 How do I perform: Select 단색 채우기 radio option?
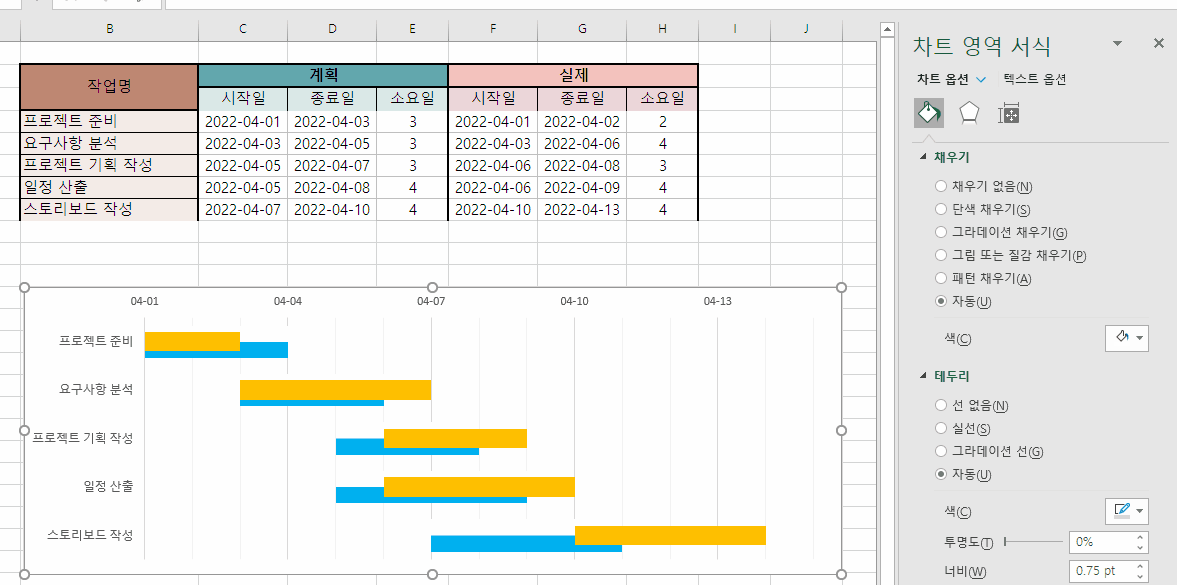[941, 210]
